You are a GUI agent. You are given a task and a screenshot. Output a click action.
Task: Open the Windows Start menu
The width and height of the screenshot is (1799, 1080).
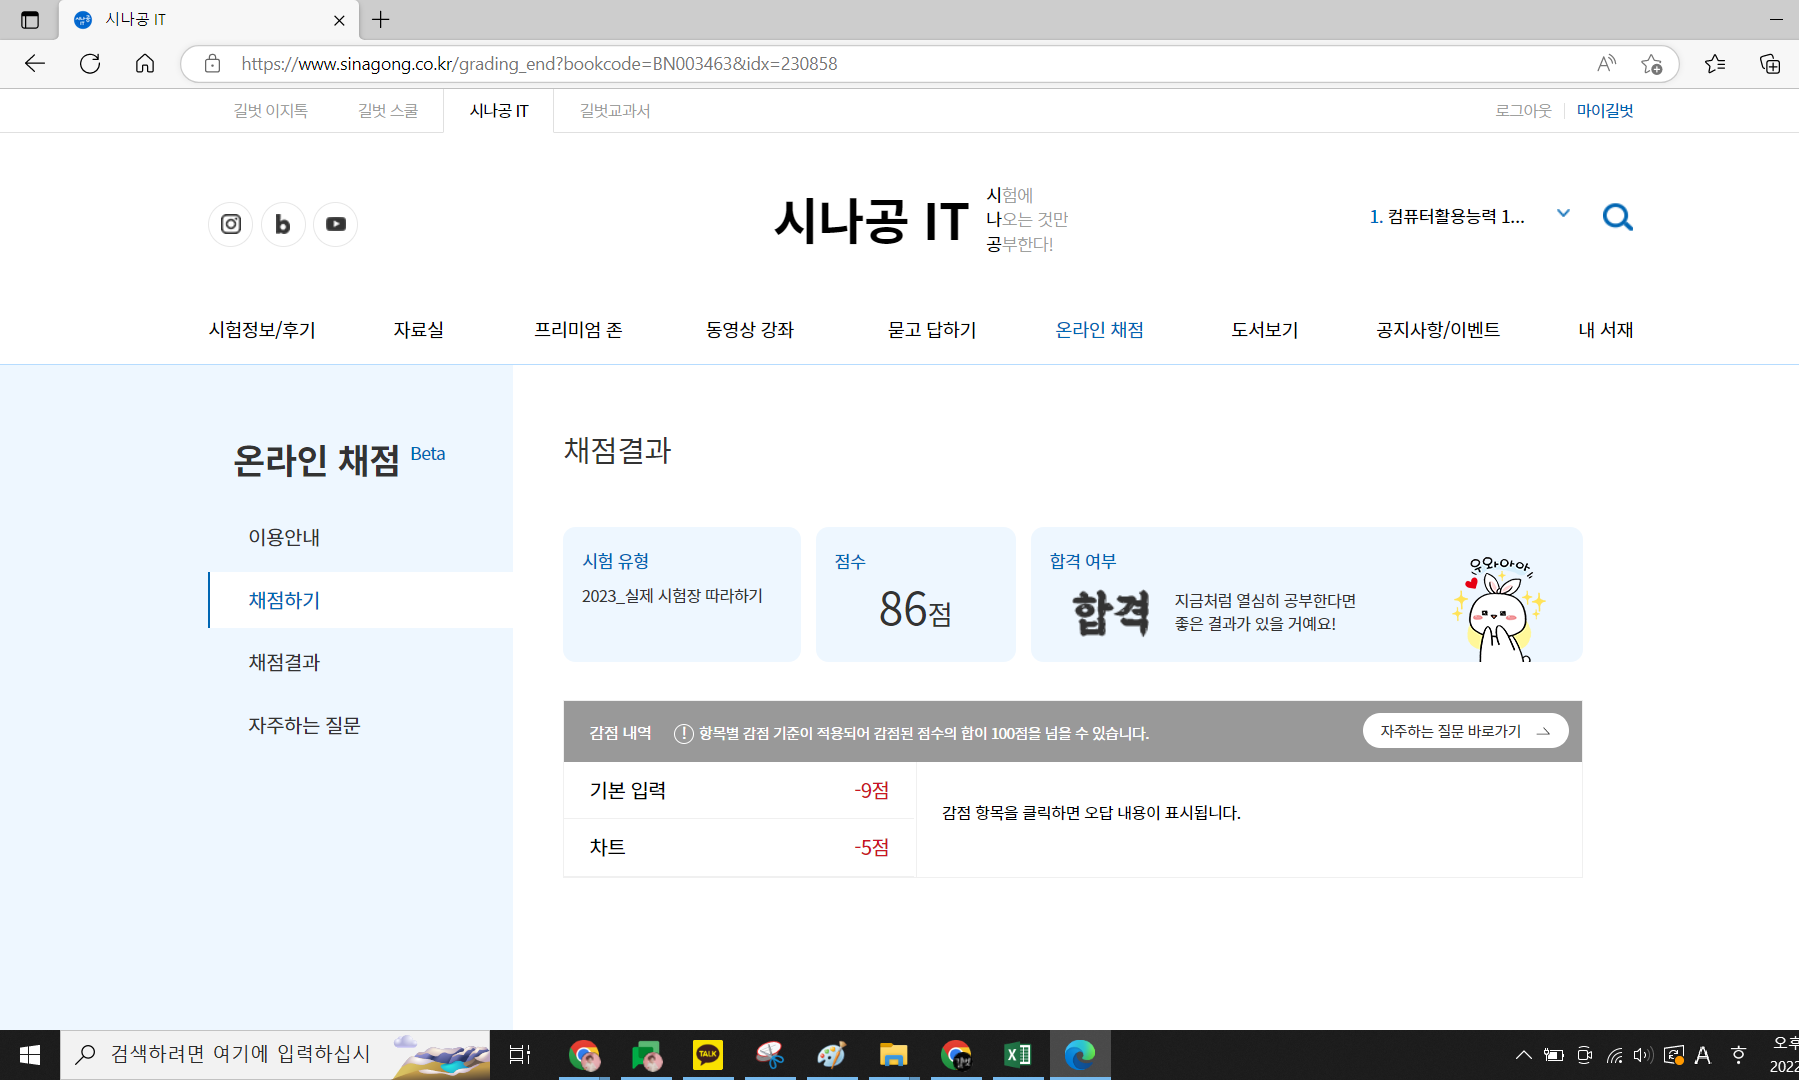(x=30, y=1055)
